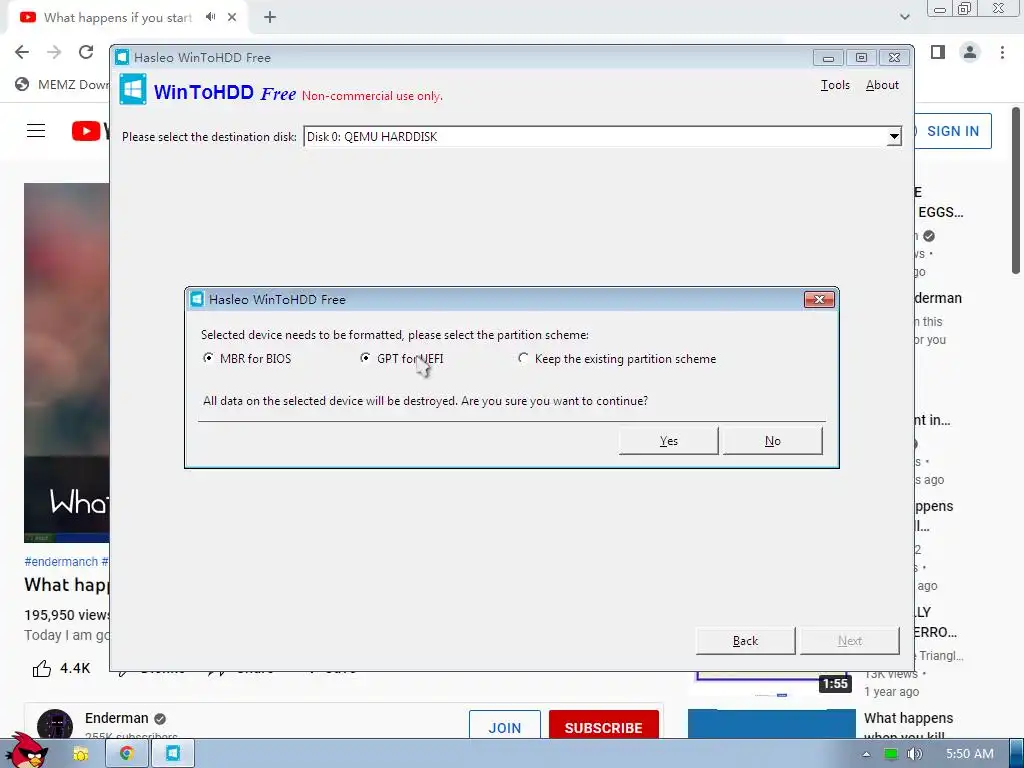1024x768 pixels.
Task: Click the WinToHDD title bar icon
Action: coord(121,57)
